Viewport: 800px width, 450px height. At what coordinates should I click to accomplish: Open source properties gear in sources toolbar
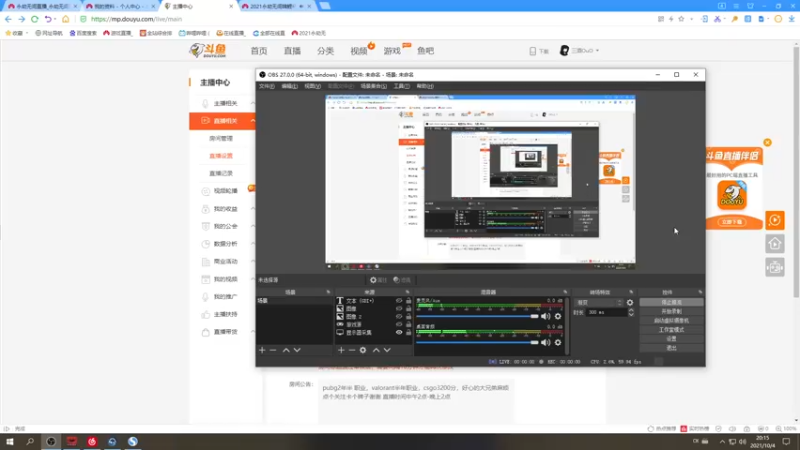click(363, 350)
